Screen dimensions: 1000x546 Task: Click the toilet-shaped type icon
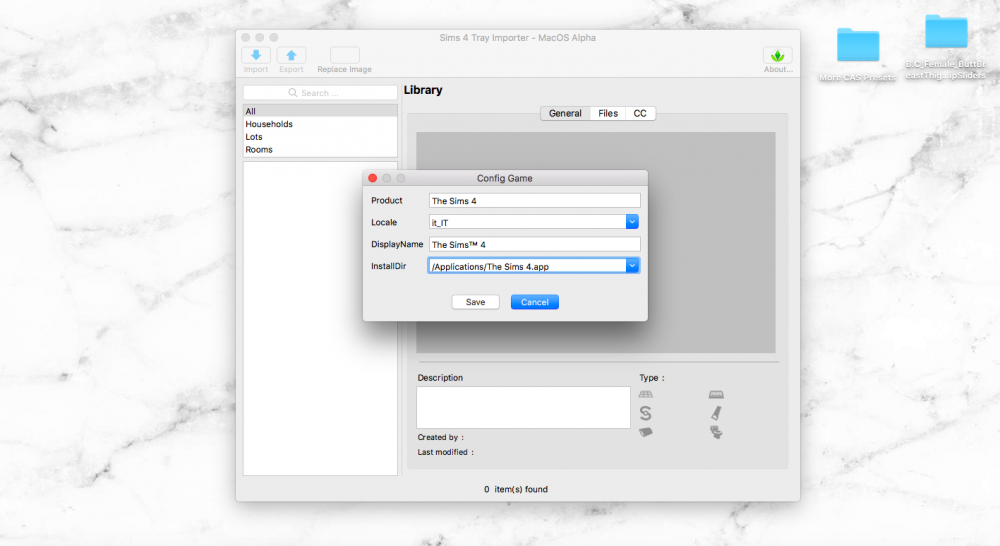pyautogui.click(x=716, y=432)
